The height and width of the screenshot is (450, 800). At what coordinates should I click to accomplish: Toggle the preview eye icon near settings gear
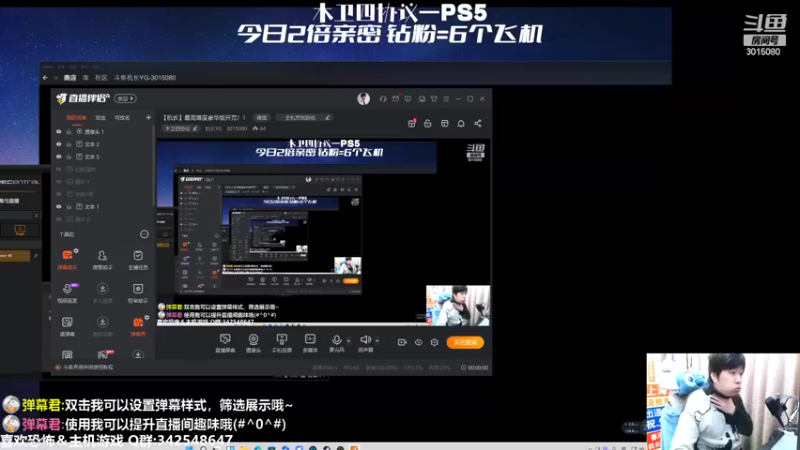click(x=418, y=342)
